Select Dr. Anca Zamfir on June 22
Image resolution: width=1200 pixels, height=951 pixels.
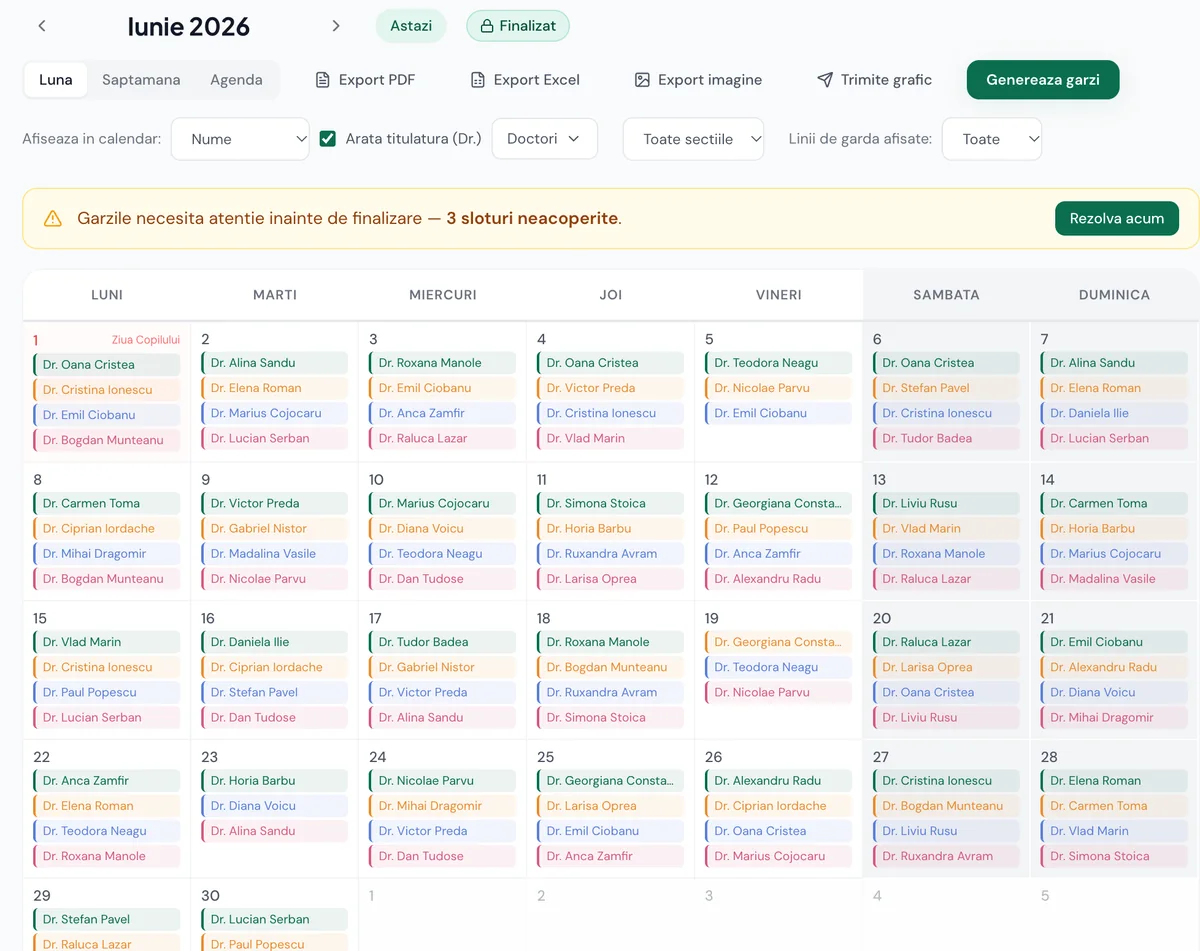coord(106,782)
